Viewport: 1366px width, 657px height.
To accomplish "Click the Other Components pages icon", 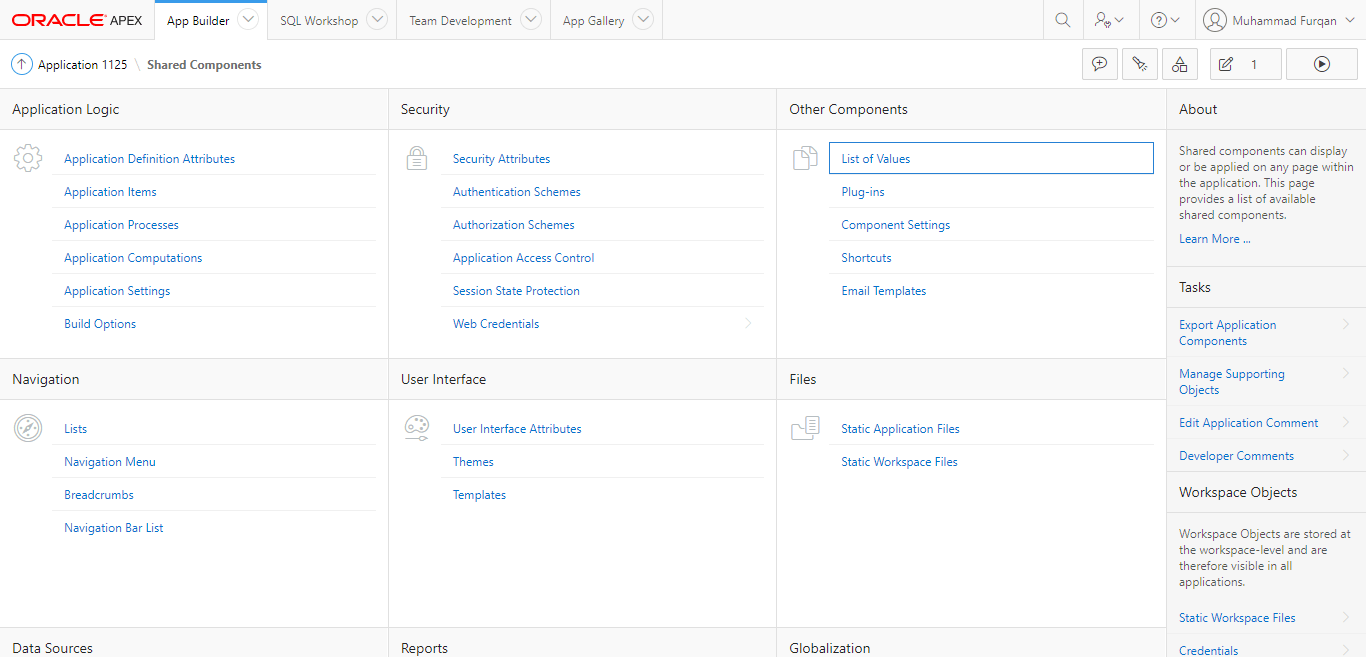I will [x=805, y=158].
